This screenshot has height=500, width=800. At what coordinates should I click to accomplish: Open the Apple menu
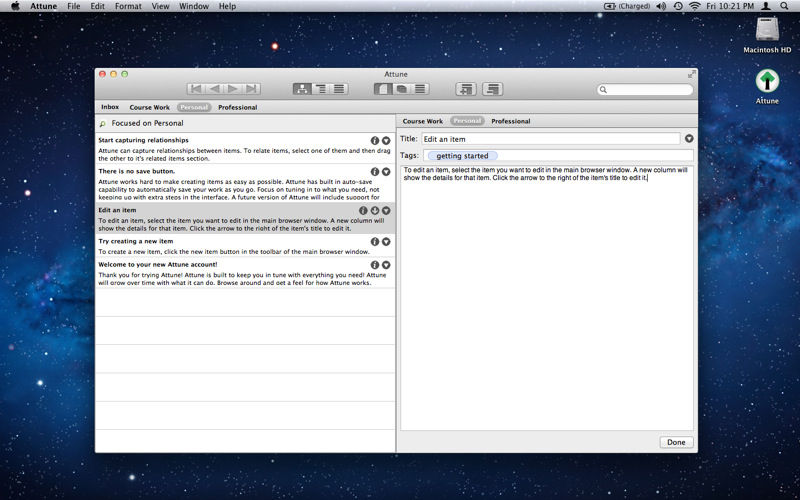pyautogui.click(x=15, y=6)
